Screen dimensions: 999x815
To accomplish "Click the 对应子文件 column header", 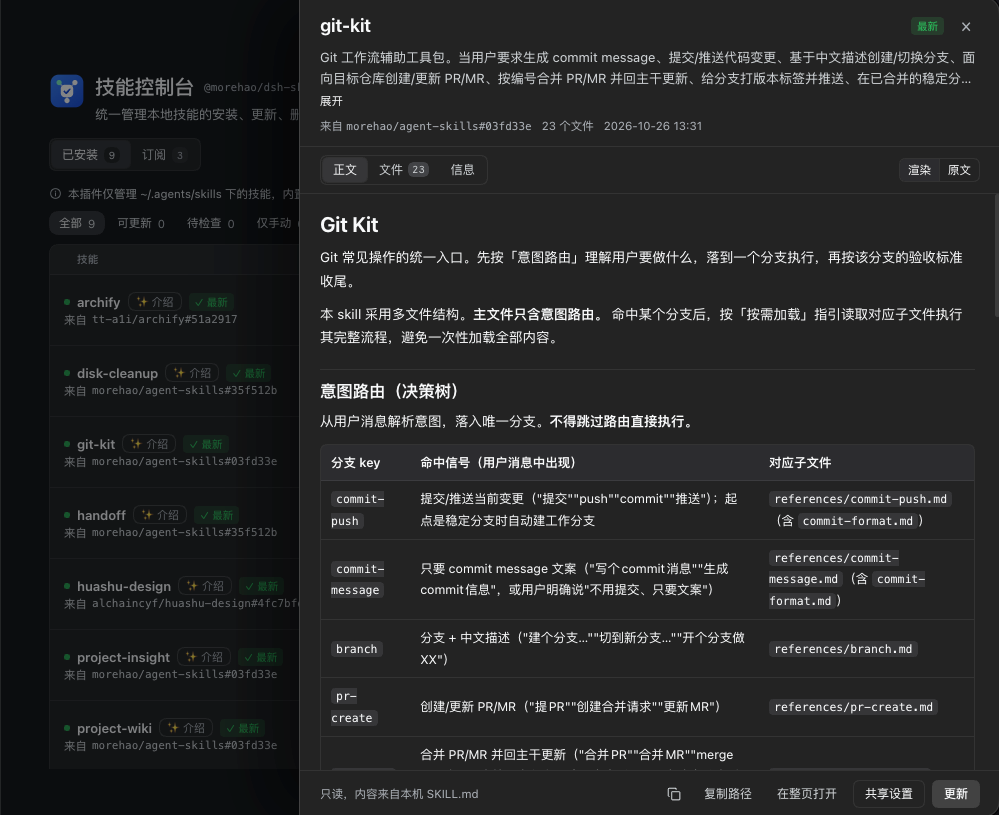I will (x=800, y=463).
